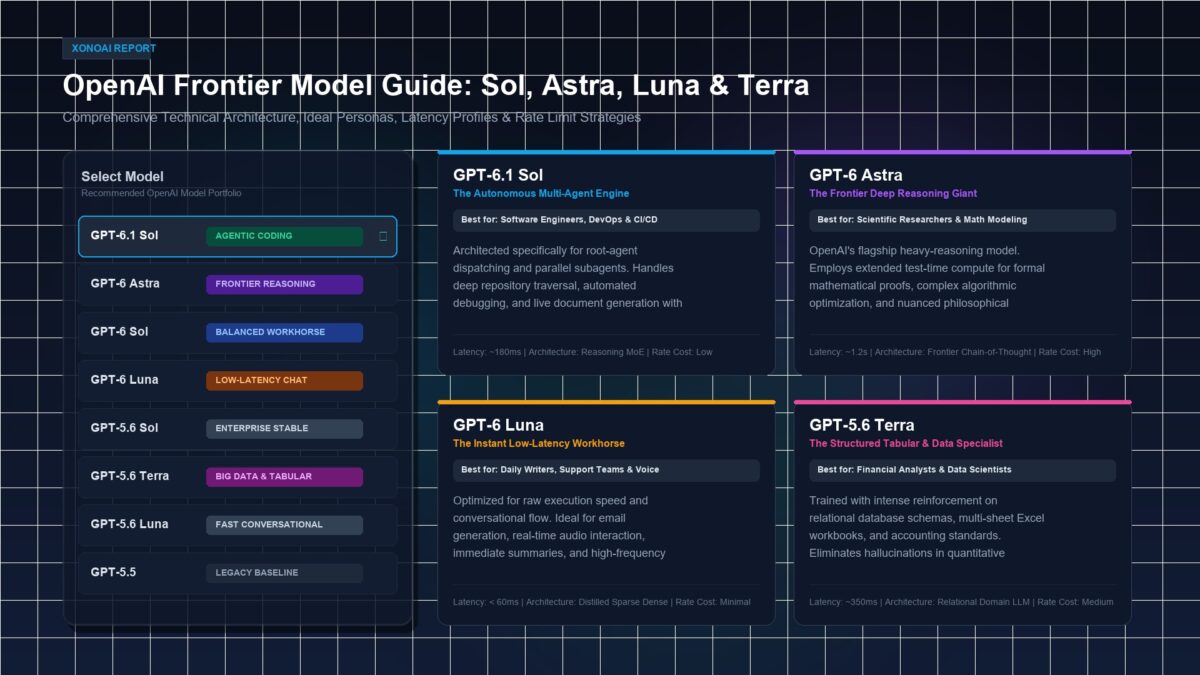Click the AGENTIC CODING green badge
This screenshot has width=1200, height=675.
click(284, 236)
